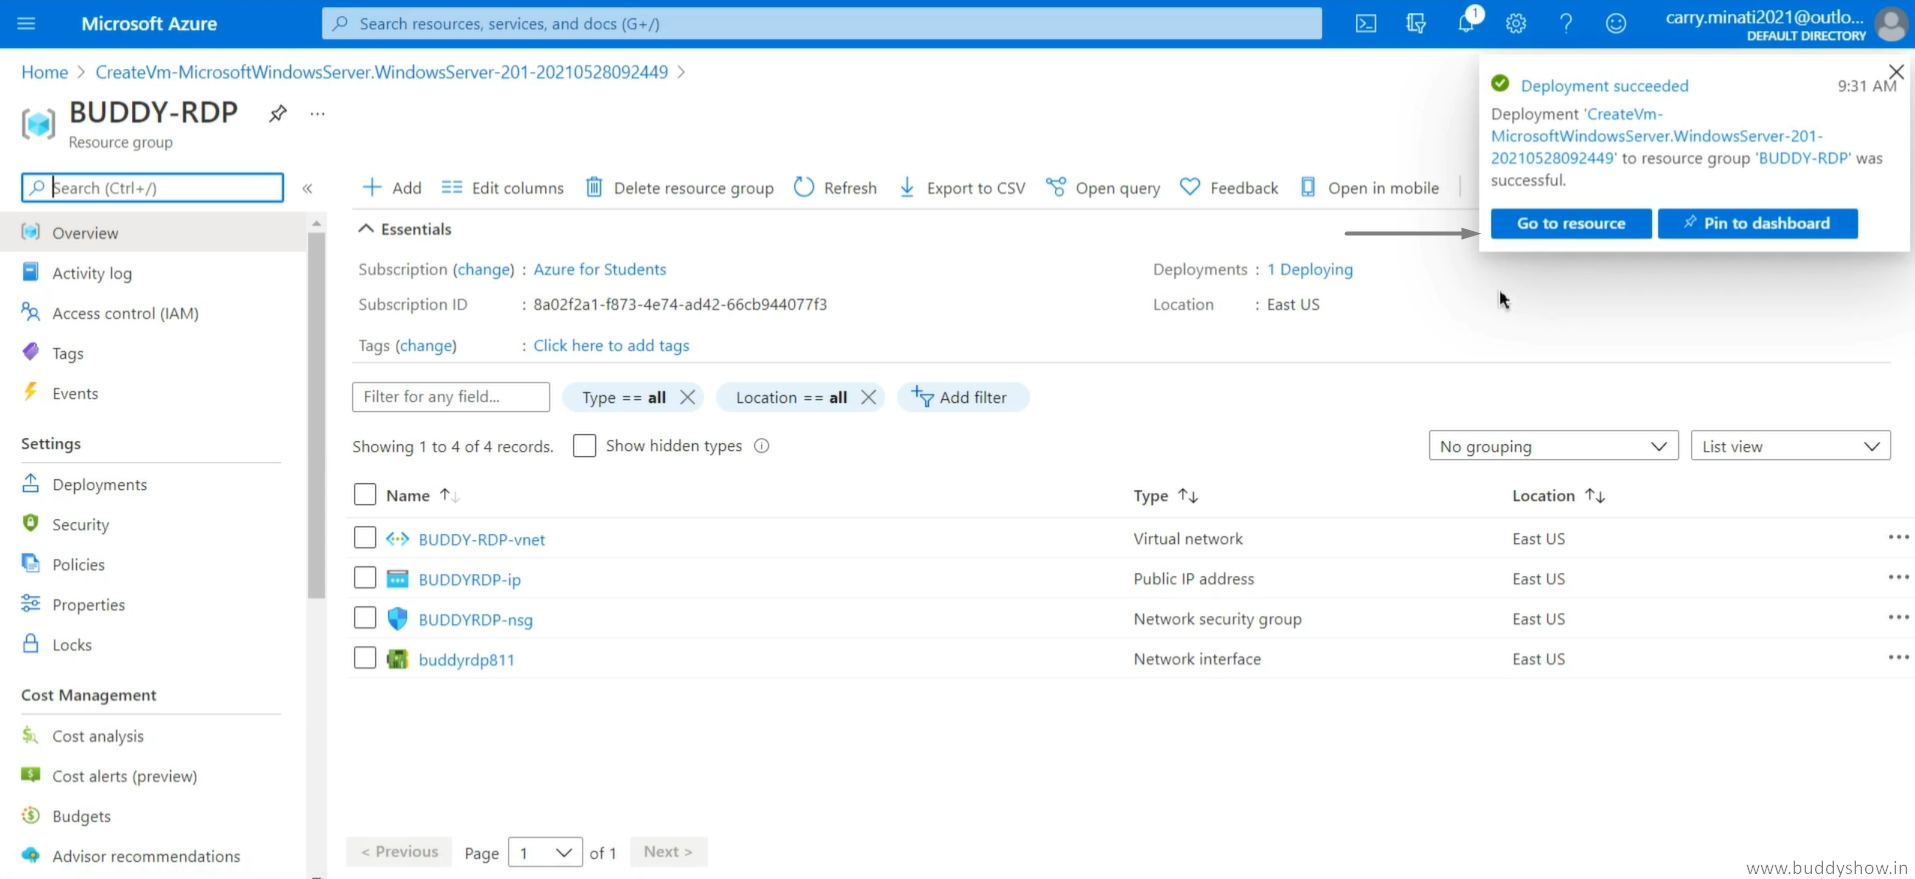
Task: Click the sidebar vertical scrollbar
Action: point(316,415)
